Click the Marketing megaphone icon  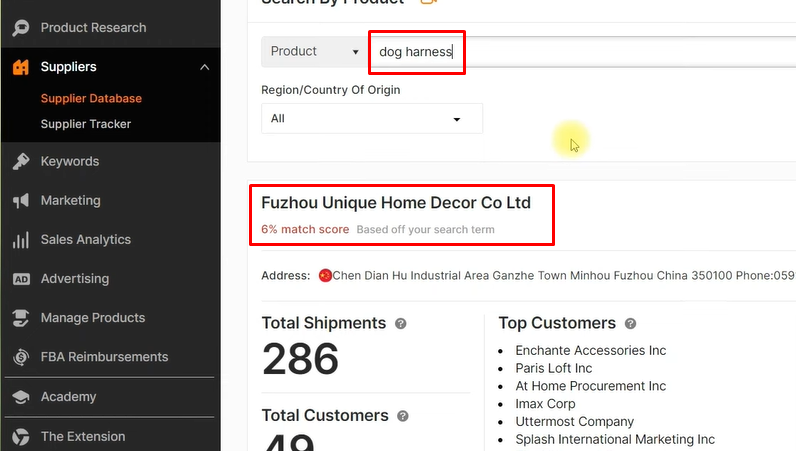[21, 201]
